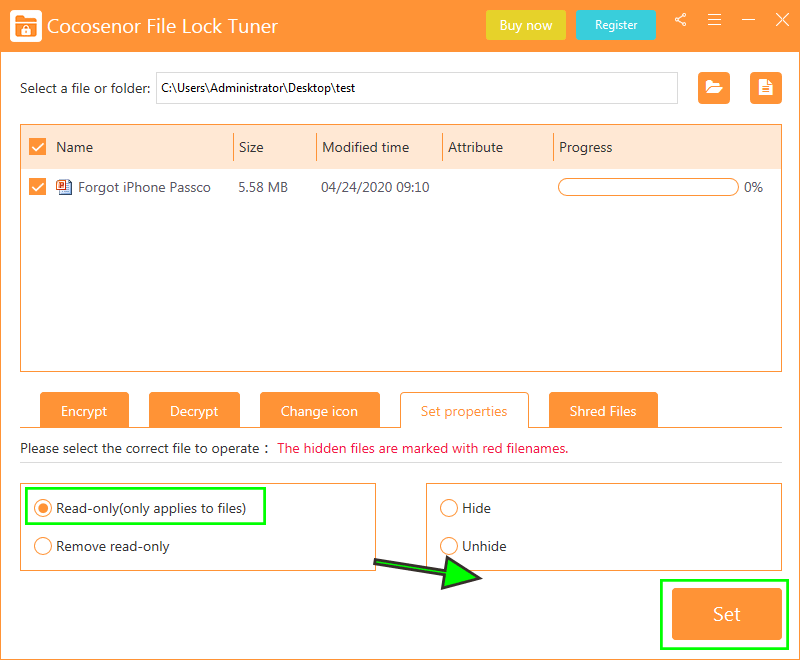
Task: Select the file name 'Forgot iPhone Passco'
Action: (144, 187)
